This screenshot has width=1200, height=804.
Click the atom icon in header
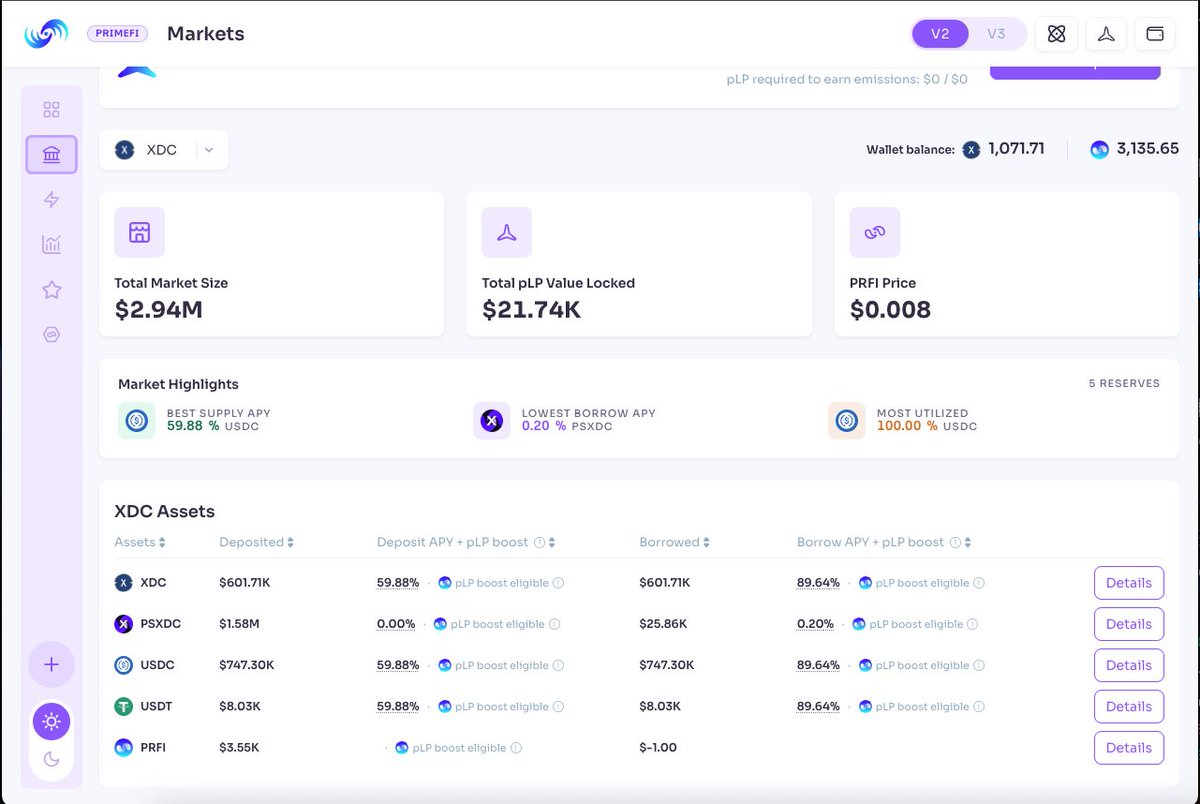pos(1056,34)
